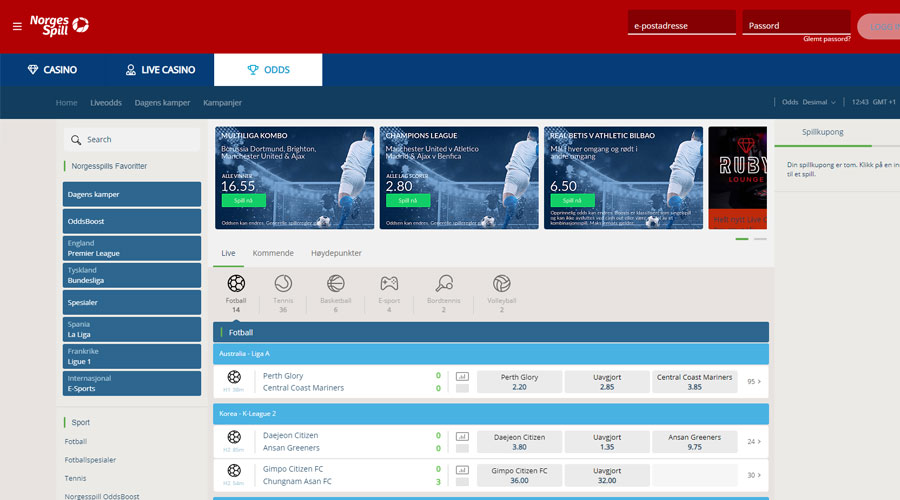Open OddsBoost sidebar button
This screenshot has height=500, width=900.
[132, 221]
